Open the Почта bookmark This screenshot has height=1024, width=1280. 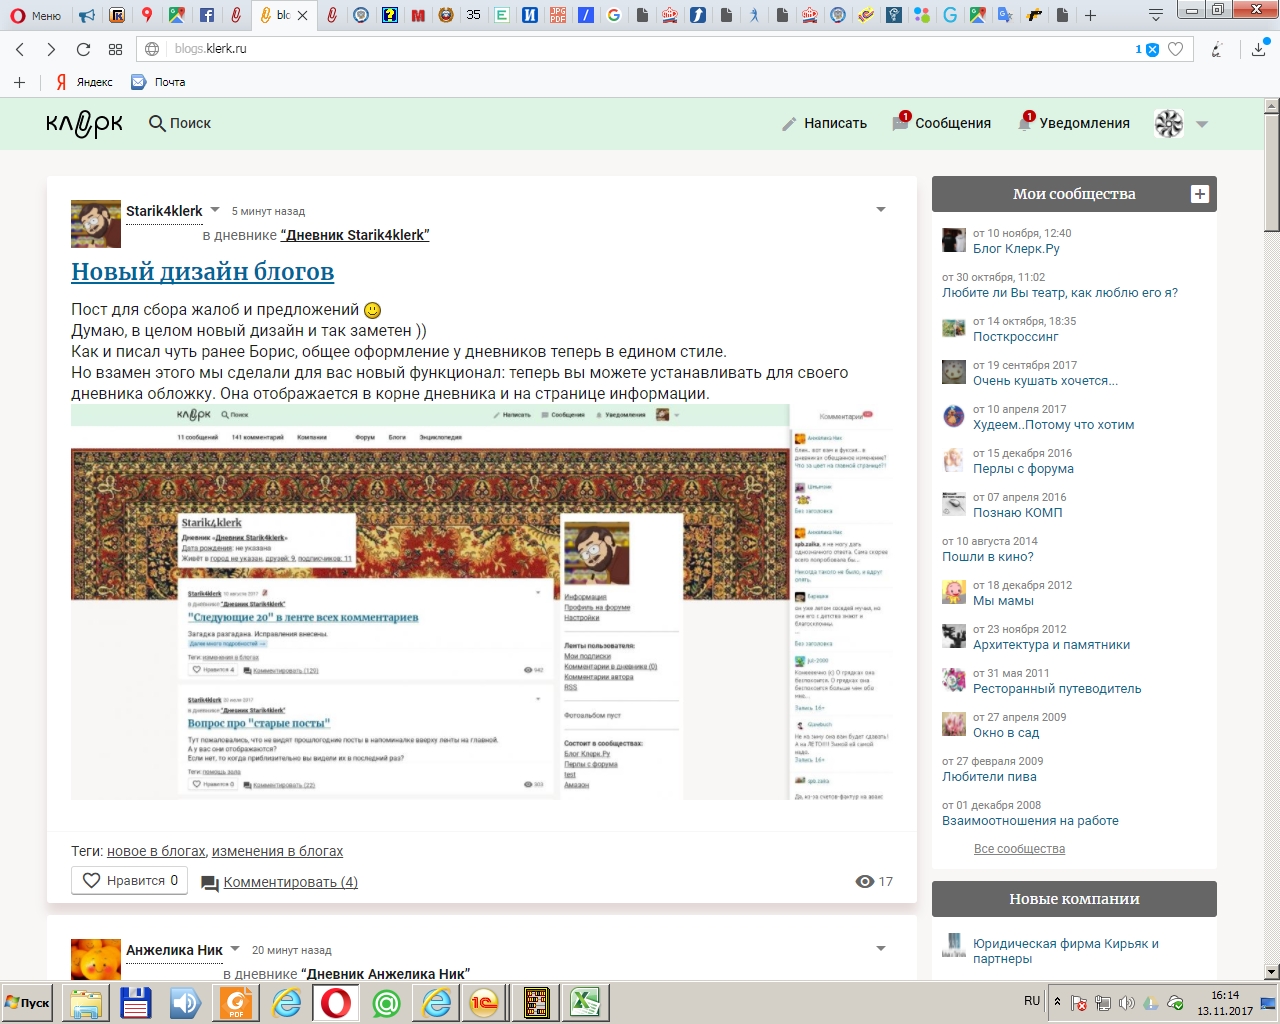[159, 82]
